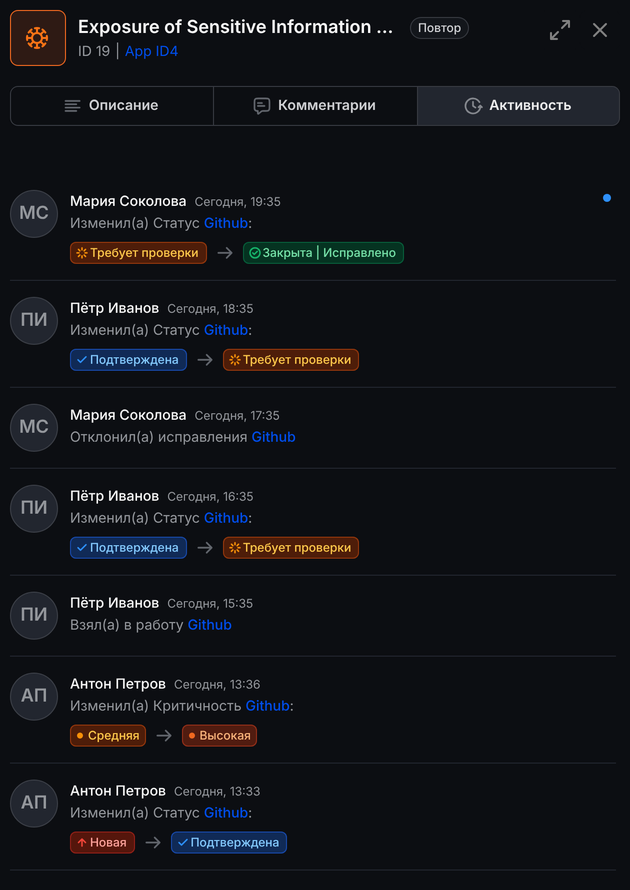Click Требует проверки badge in 18:35 entry
The height and width of the screenshot is (890, 630).
291,360
